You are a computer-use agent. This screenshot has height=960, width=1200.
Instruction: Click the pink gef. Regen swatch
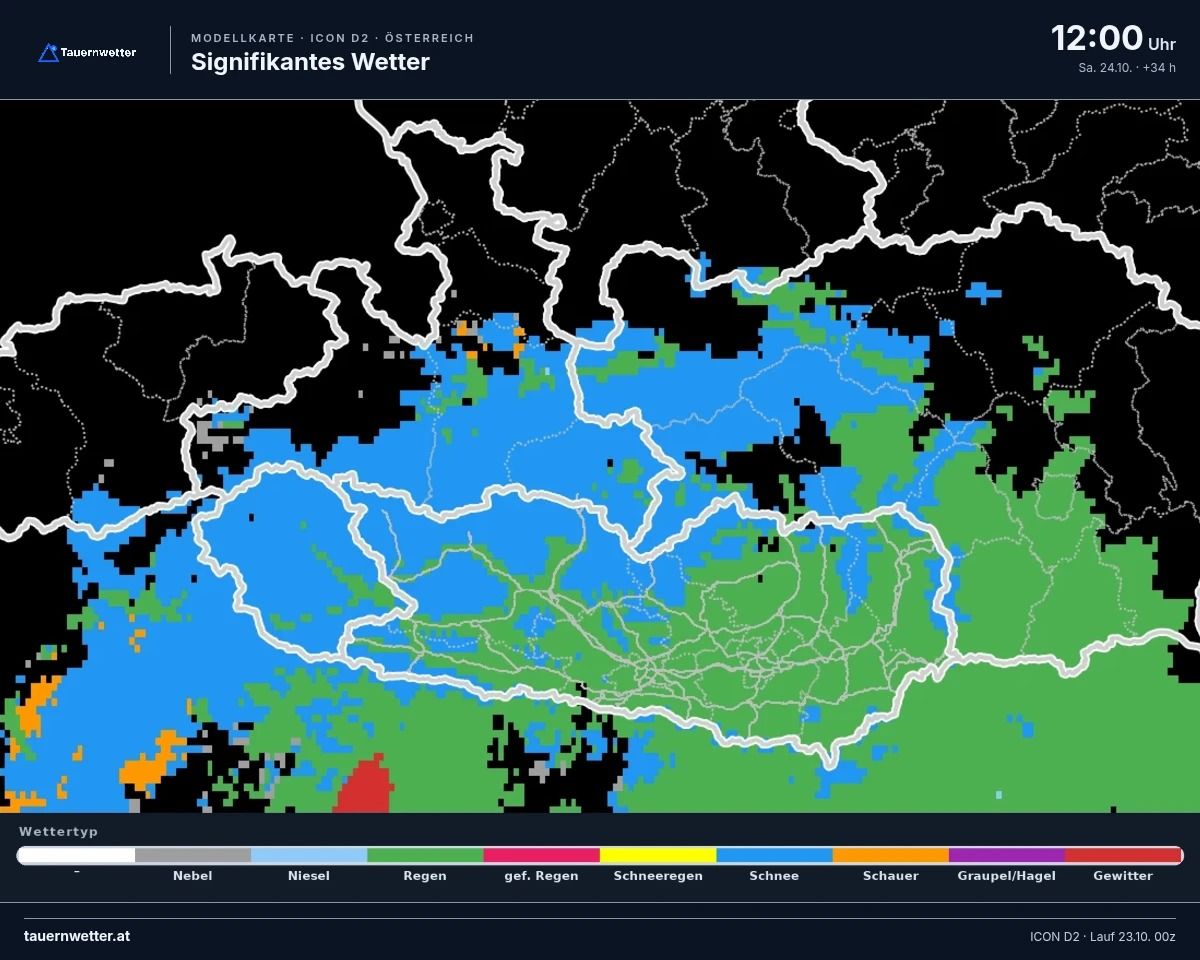(541, 855)
